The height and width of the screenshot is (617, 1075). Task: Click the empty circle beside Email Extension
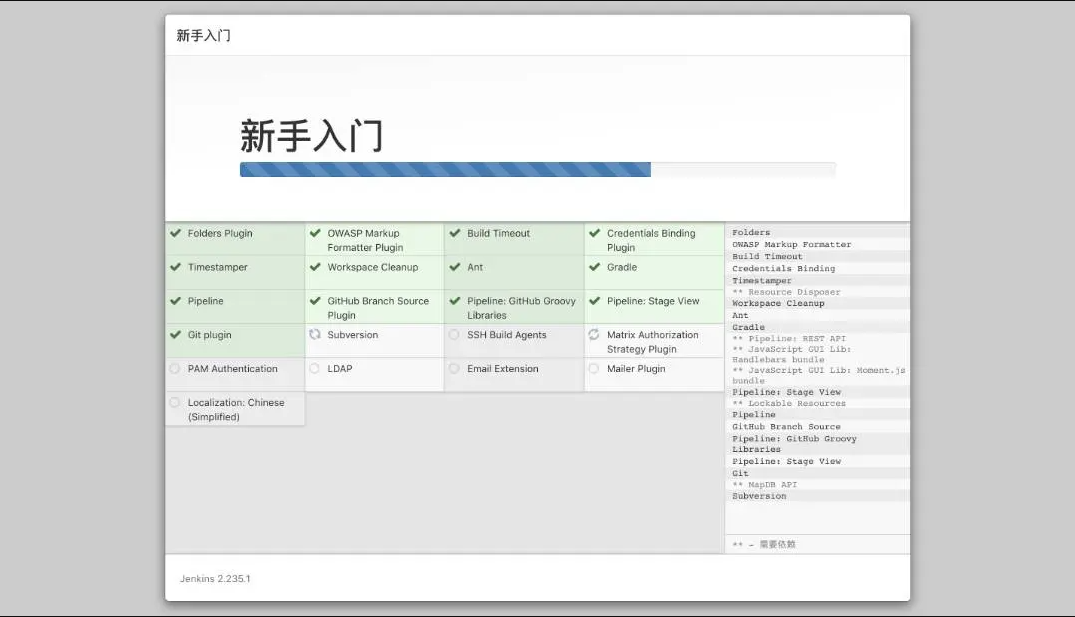(454, 369)
